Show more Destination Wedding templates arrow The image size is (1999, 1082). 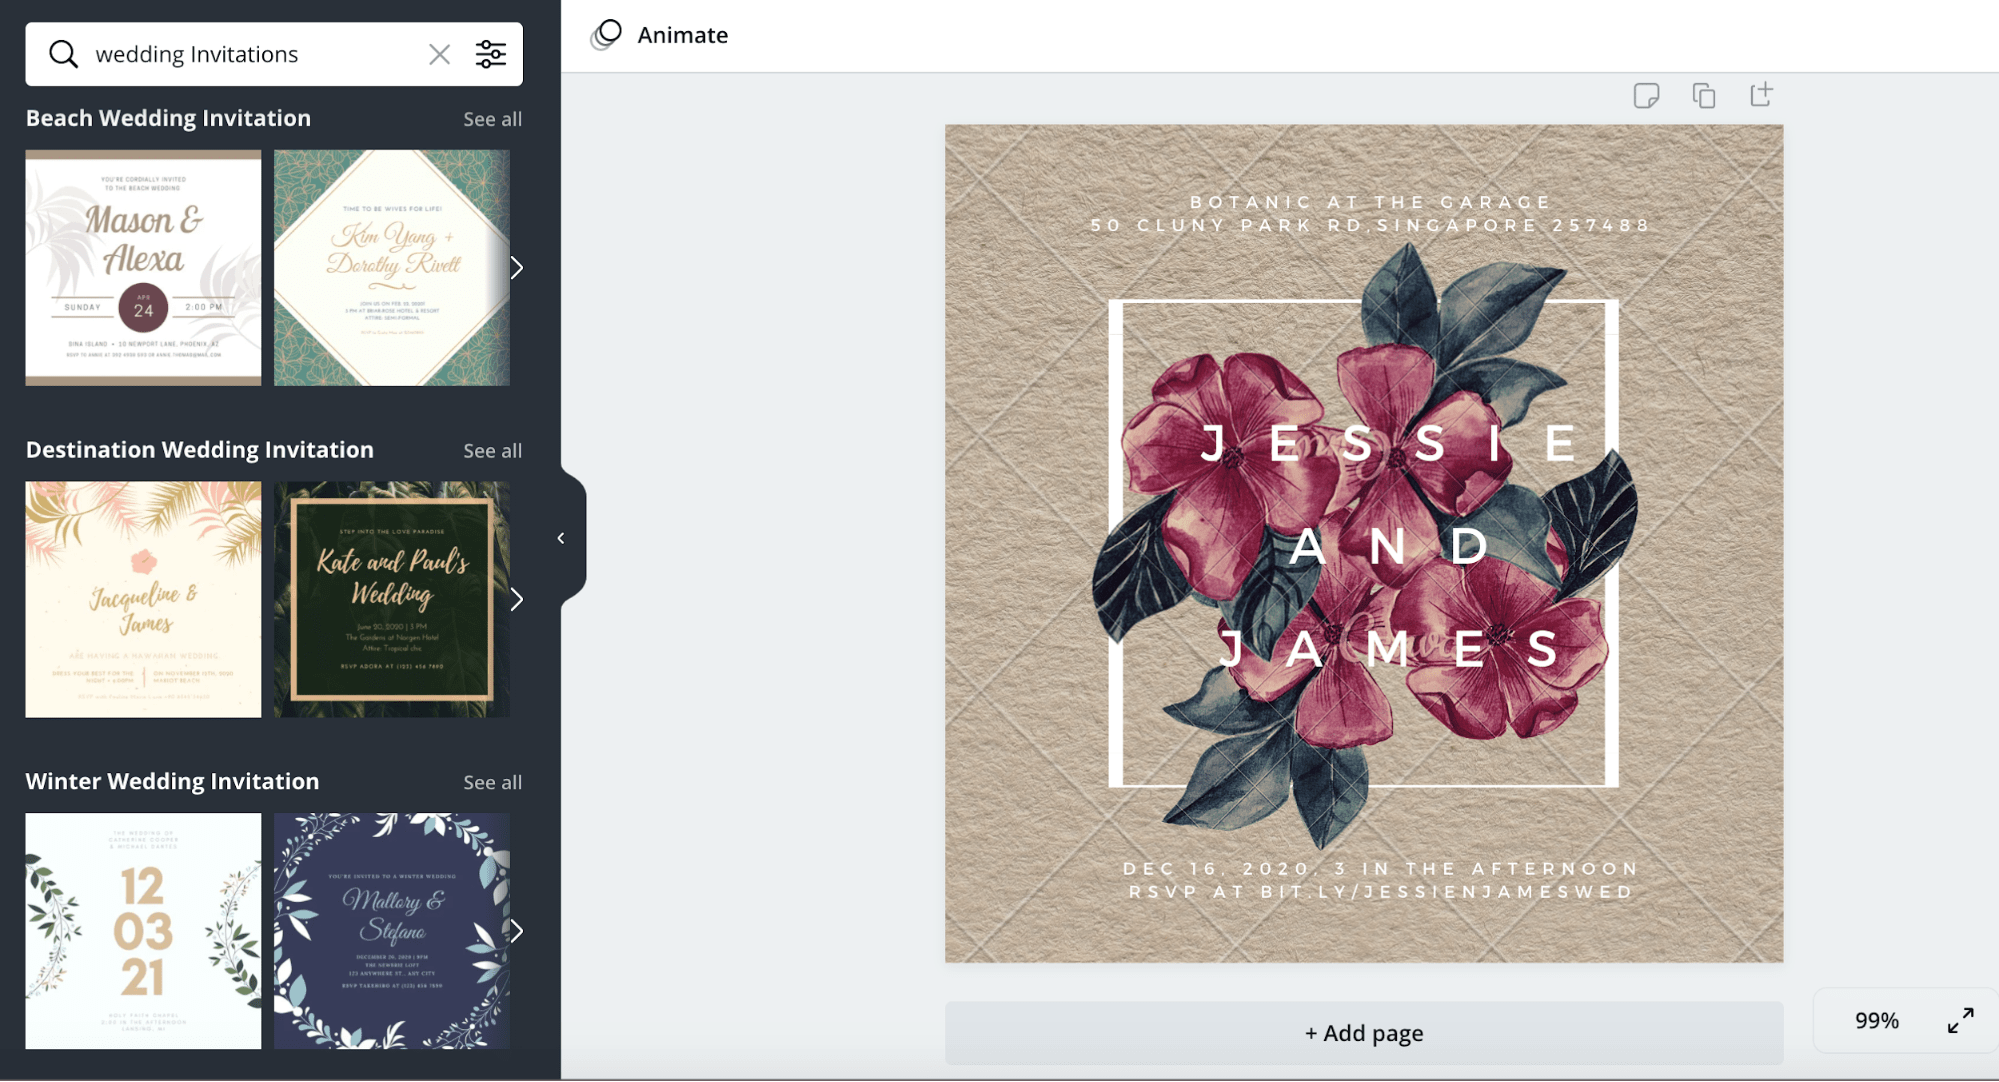516,600
